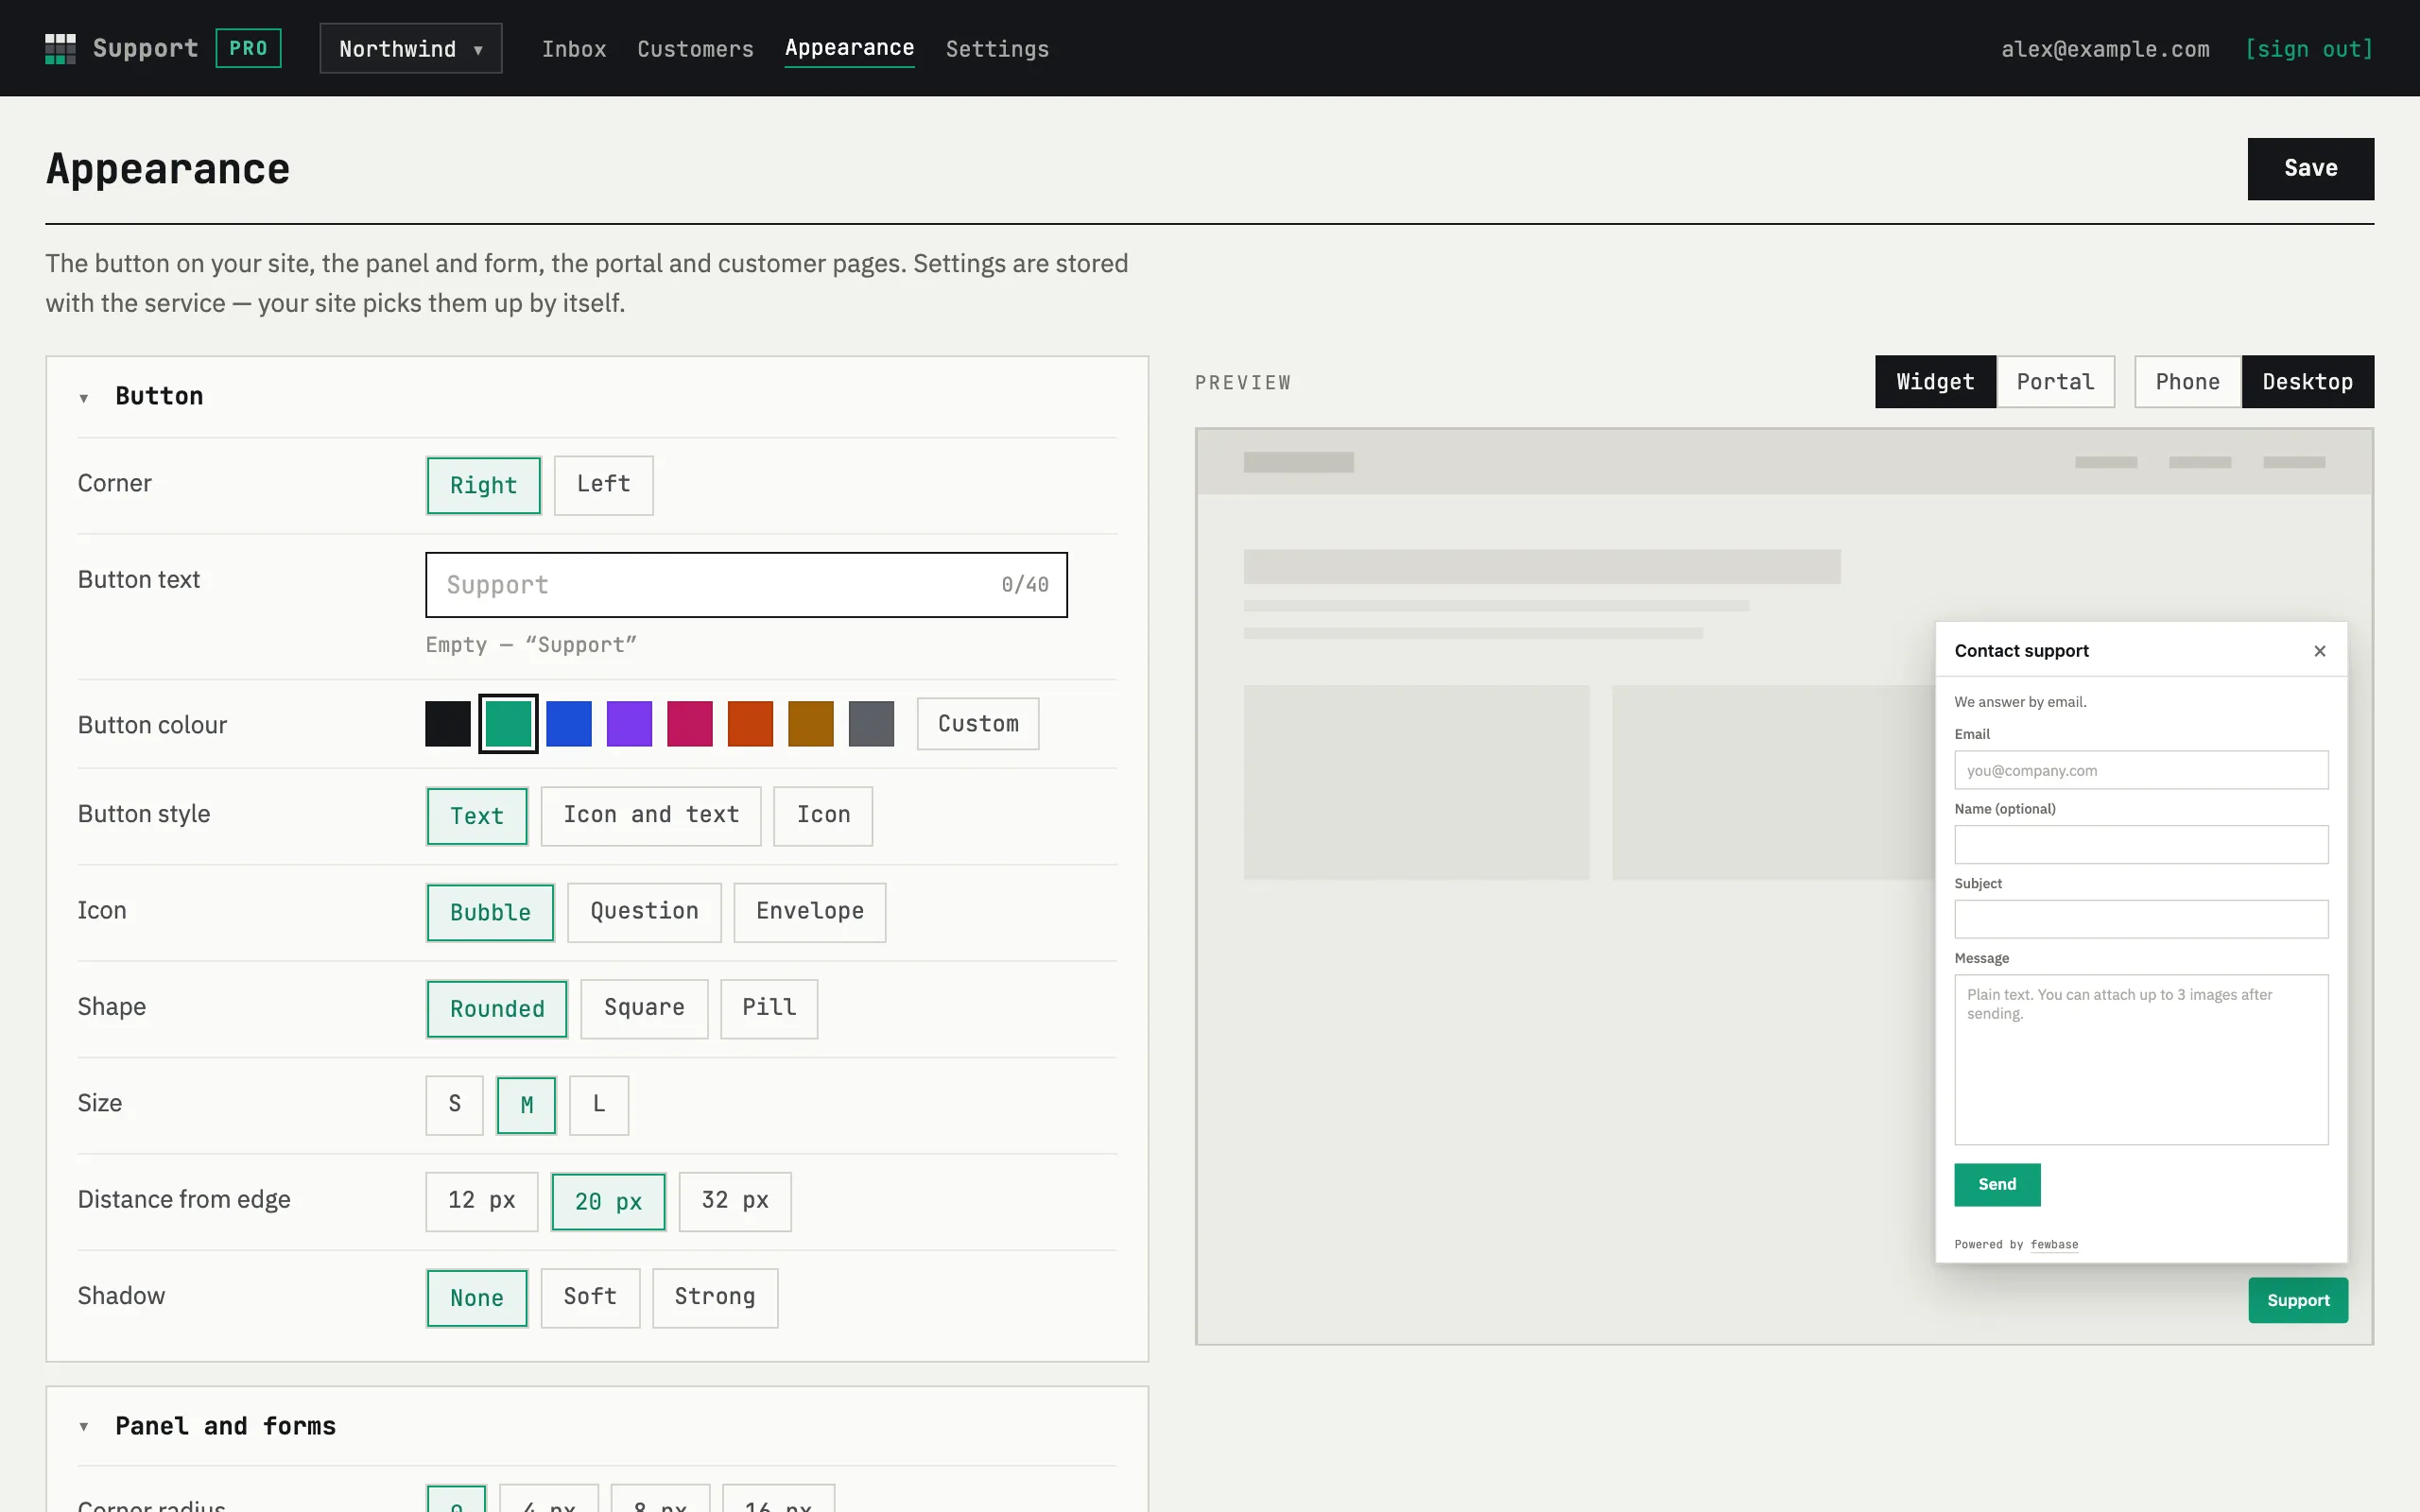
Task: Click the PRO plan badge
Action: [x=248, y=48]
